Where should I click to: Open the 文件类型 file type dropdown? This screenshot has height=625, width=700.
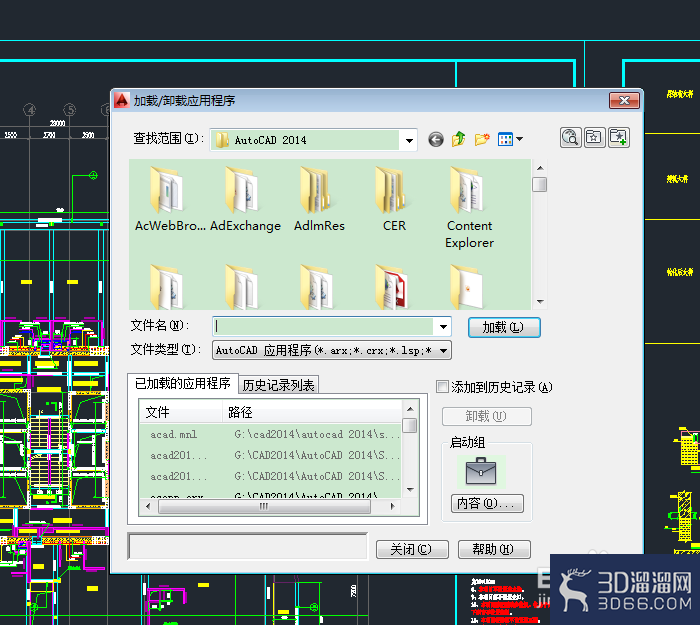pos(332,350)
